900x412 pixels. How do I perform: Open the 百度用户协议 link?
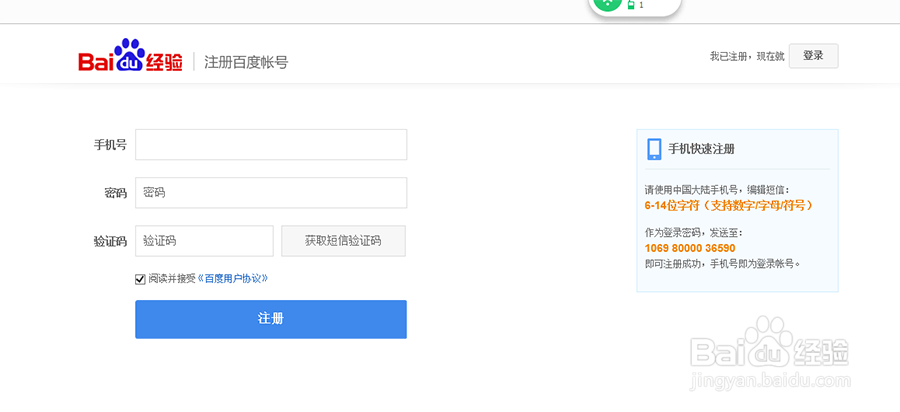pyautogui.click(x=233, y=279)
